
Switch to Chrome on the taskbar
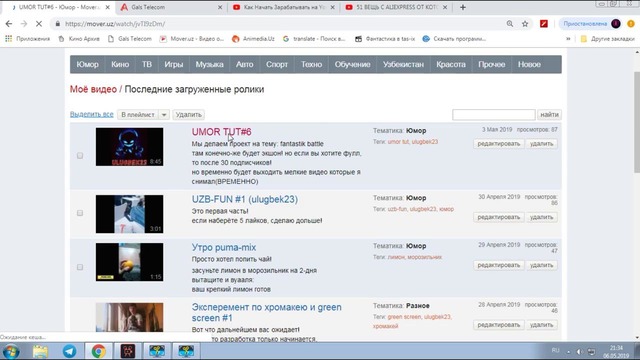(98, 351)
